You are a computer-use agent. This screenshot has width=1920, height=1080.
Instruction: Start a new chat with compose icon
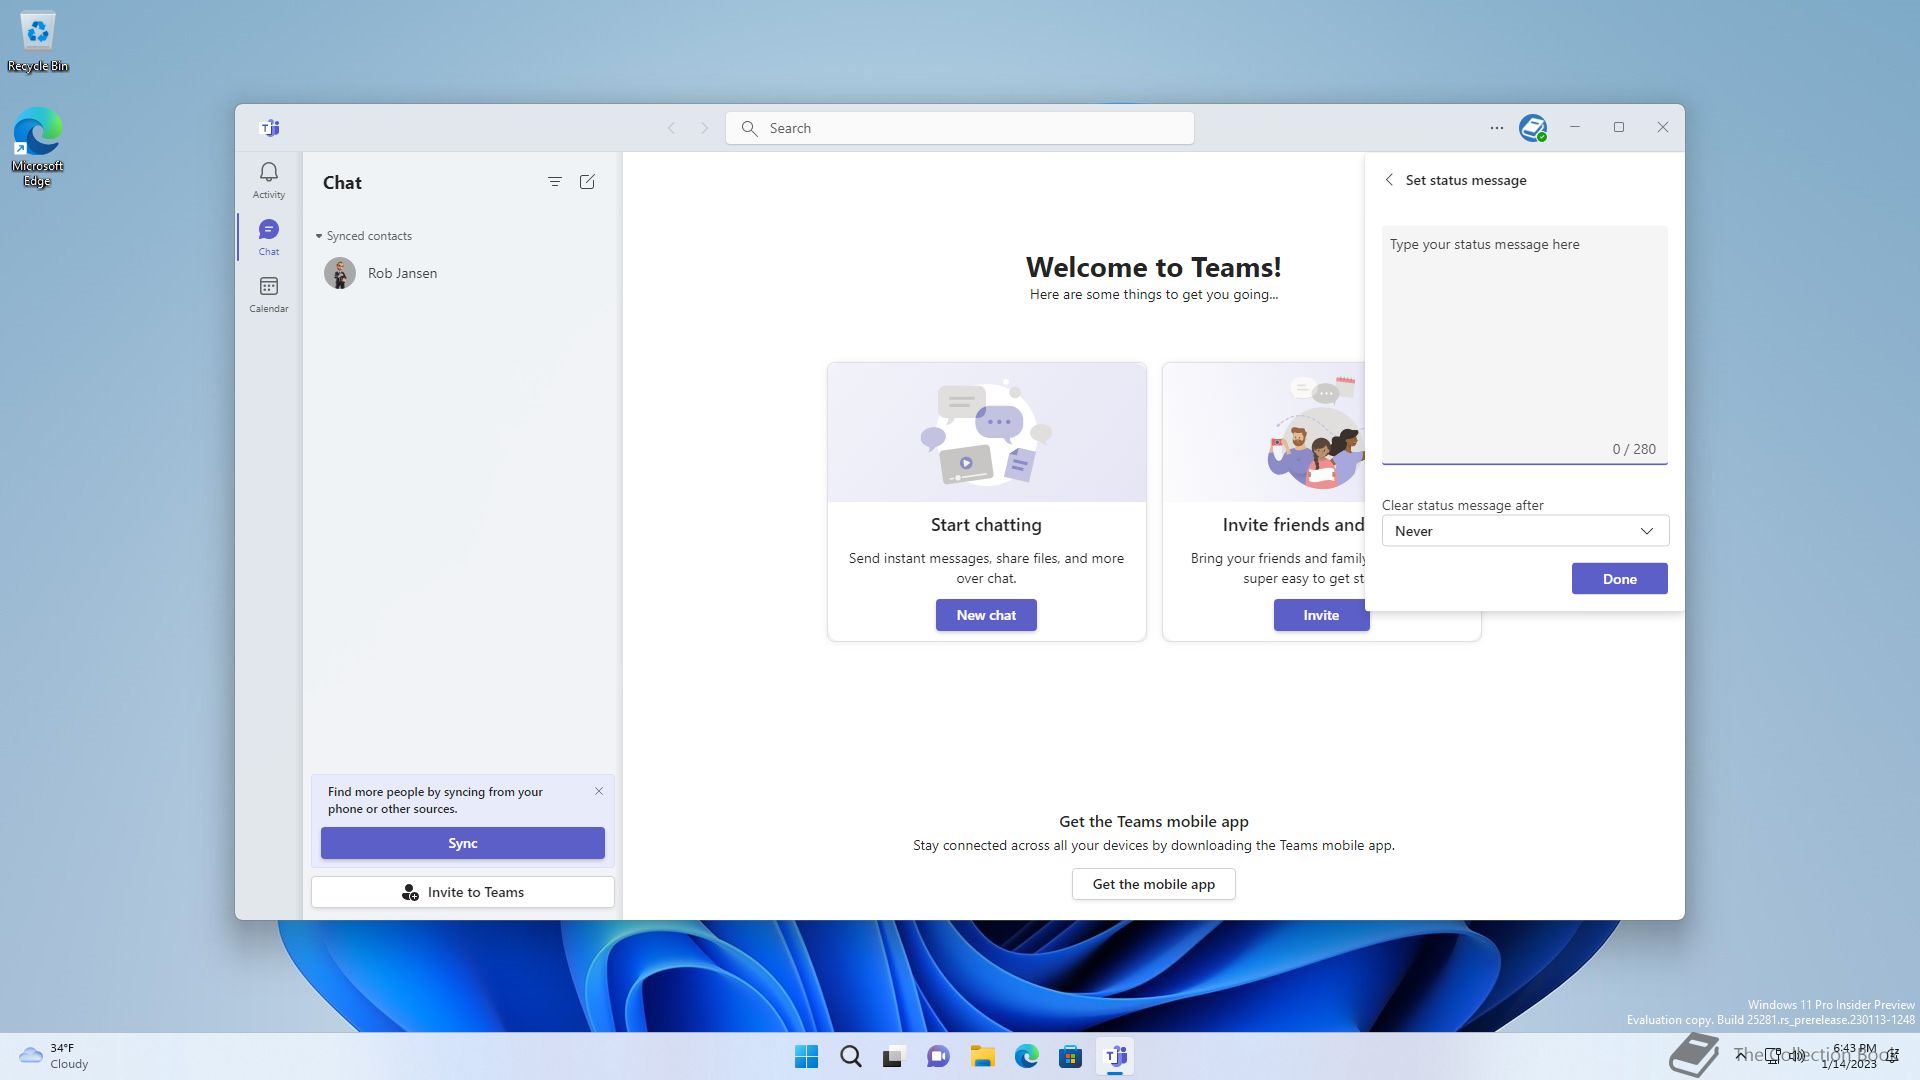click(587, 182)
